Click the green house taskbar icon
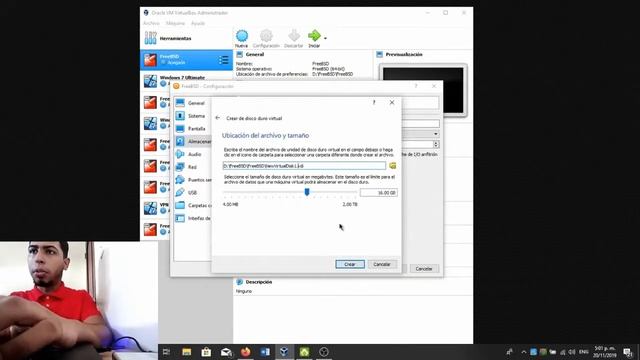The image size is (640, 360). coord(304,352)
